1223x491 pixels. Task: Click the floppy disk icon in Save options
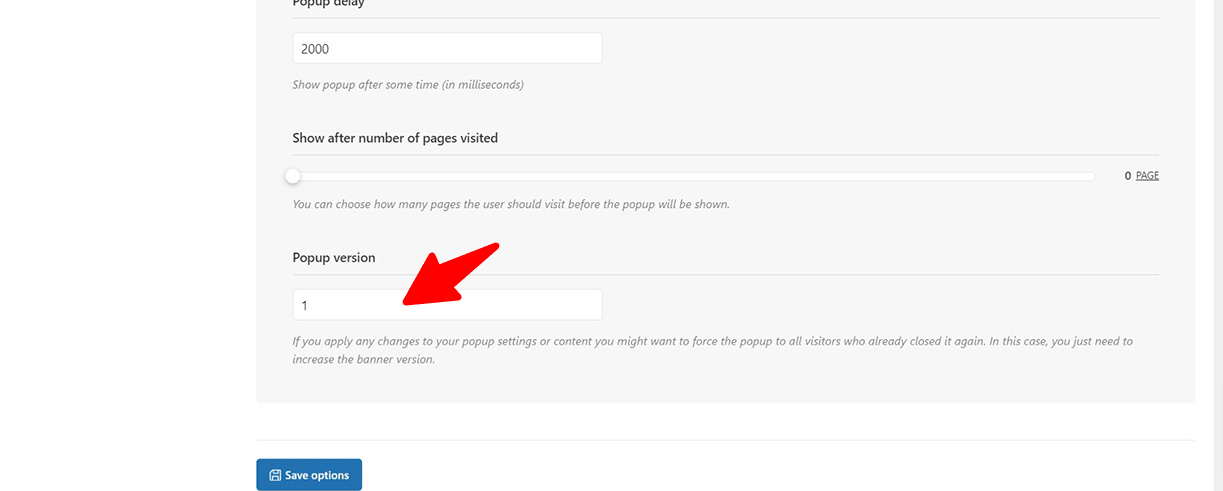[275, 475]
